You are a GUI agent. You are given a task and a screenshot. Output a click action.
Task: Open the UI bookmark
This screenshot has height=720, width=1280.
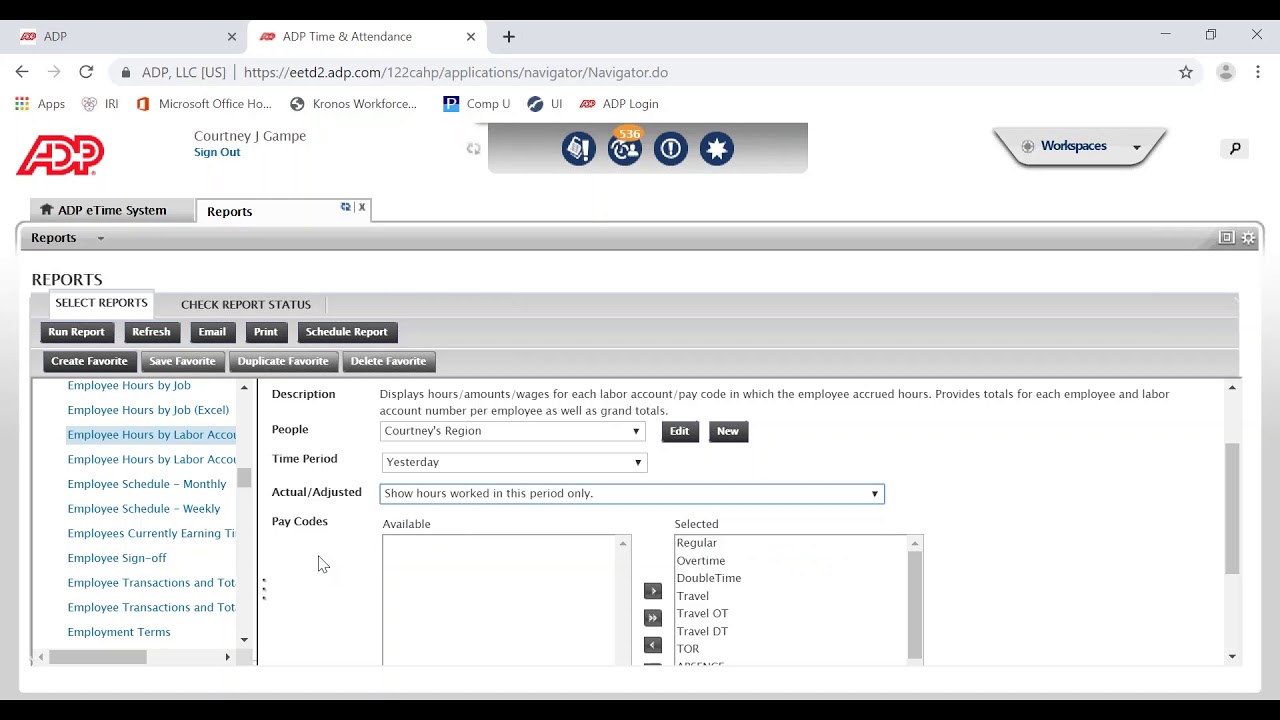[545, 104]
